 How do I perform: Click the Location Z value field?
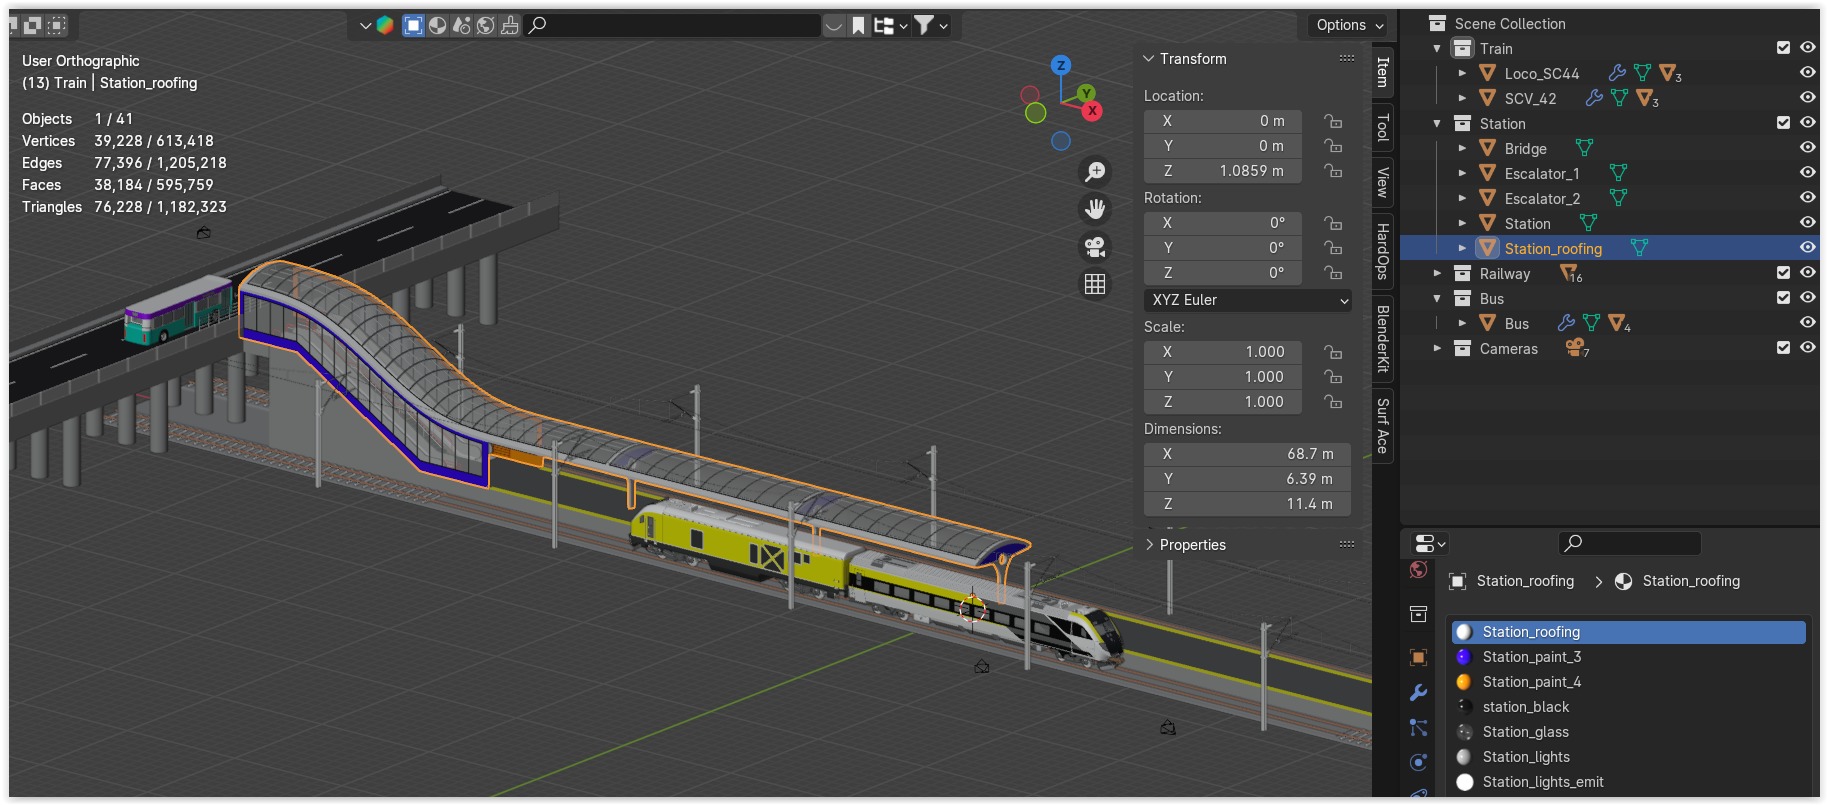click(1223, 171)
